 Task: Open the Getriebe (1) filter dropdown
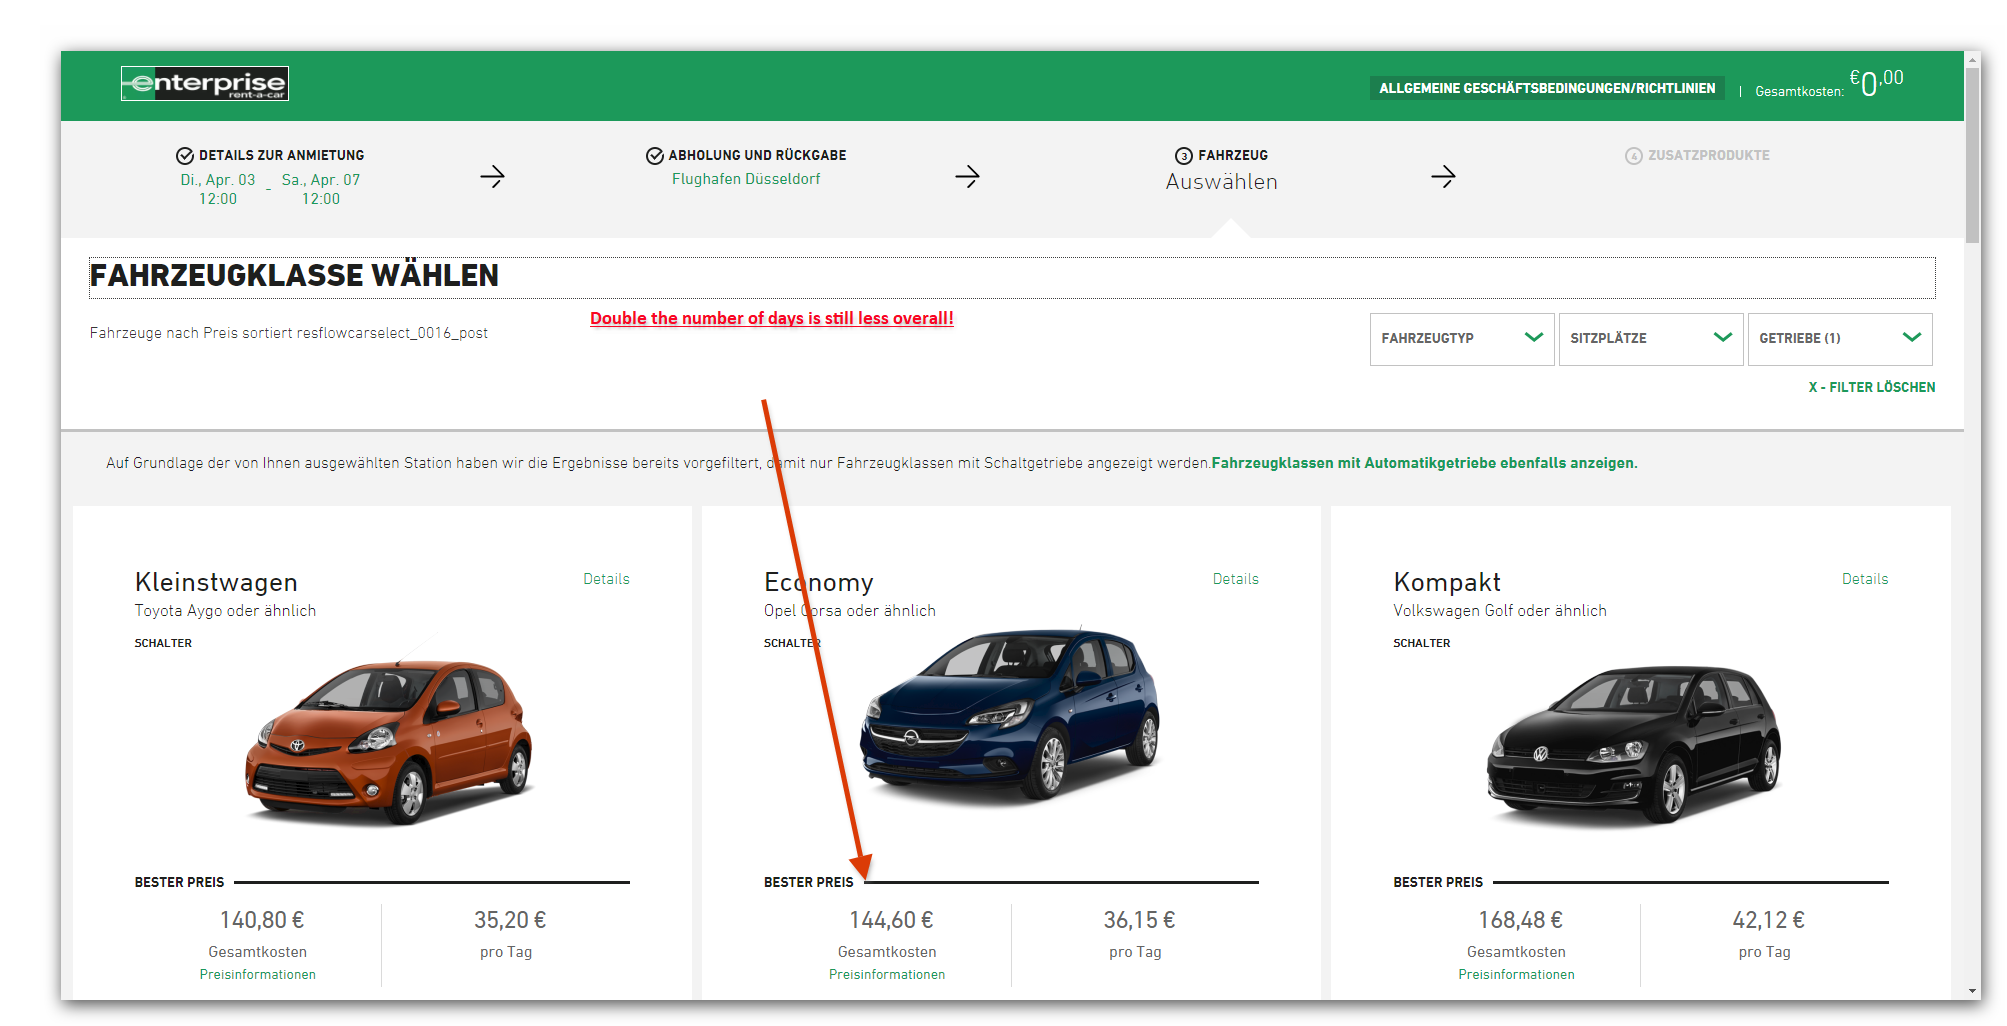click(1840, 339)
